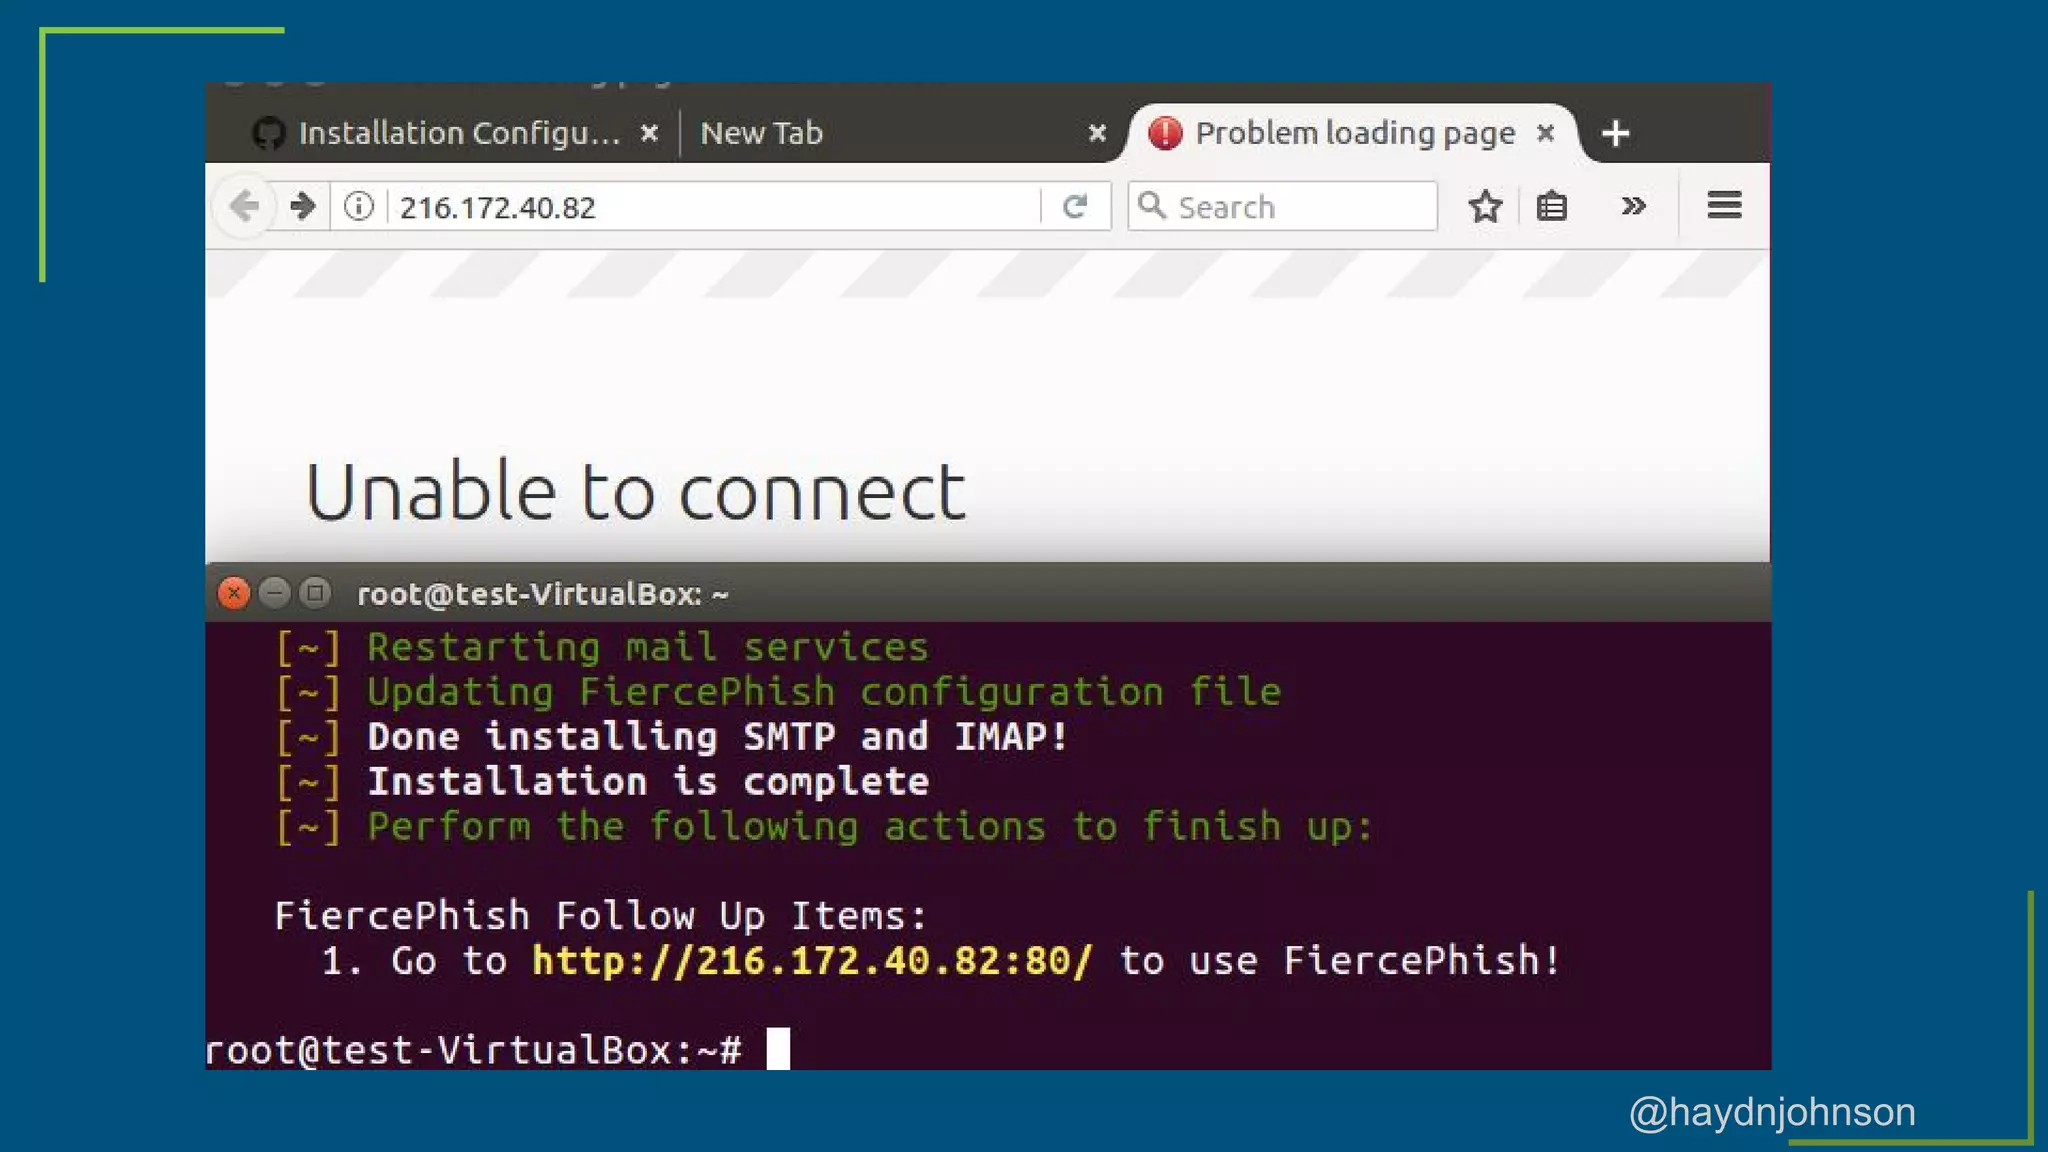2048x1152 pixels.
Task: Click the http://216.172.40.82:80/ link in terminal
Action: pyautogui.click(x=812, y=961)
